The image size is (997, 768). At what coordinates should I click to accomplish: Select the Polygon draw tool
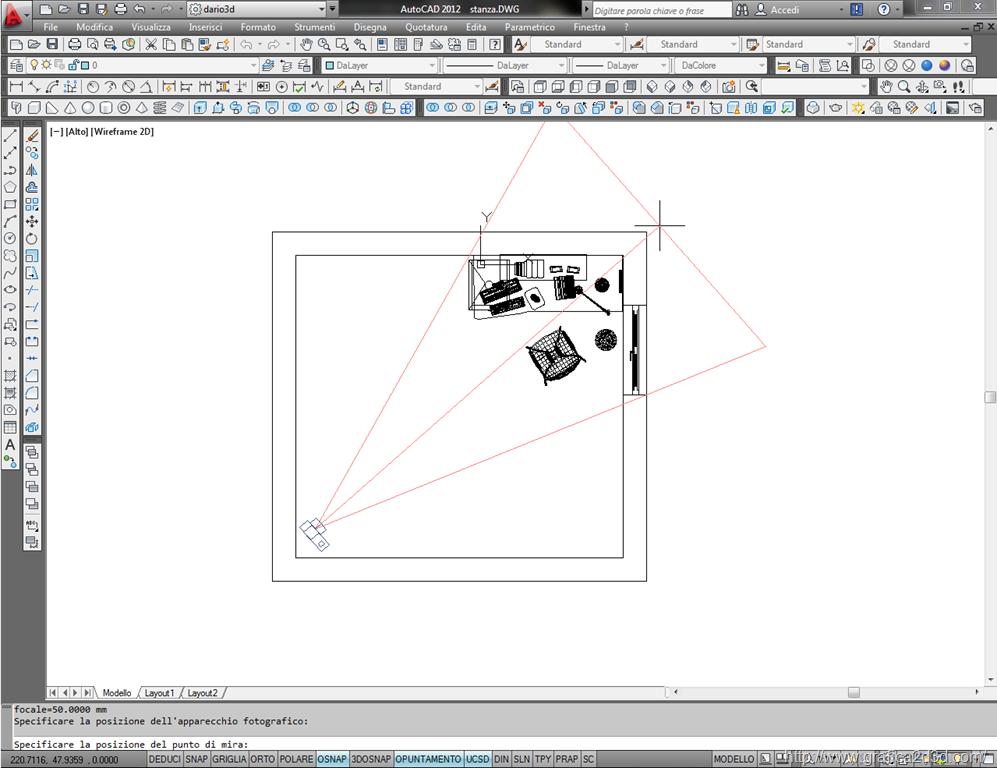pyautogui.click(x=10, y=187)
